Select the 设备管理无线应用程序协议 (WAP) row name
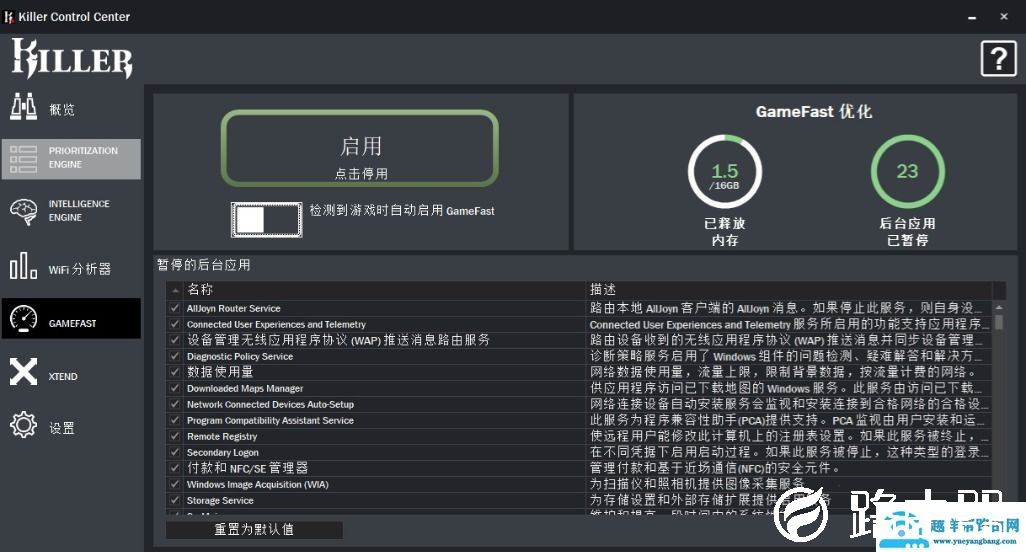The width and height of the screenshot is (1026, 552). click(x=338, y=340)
